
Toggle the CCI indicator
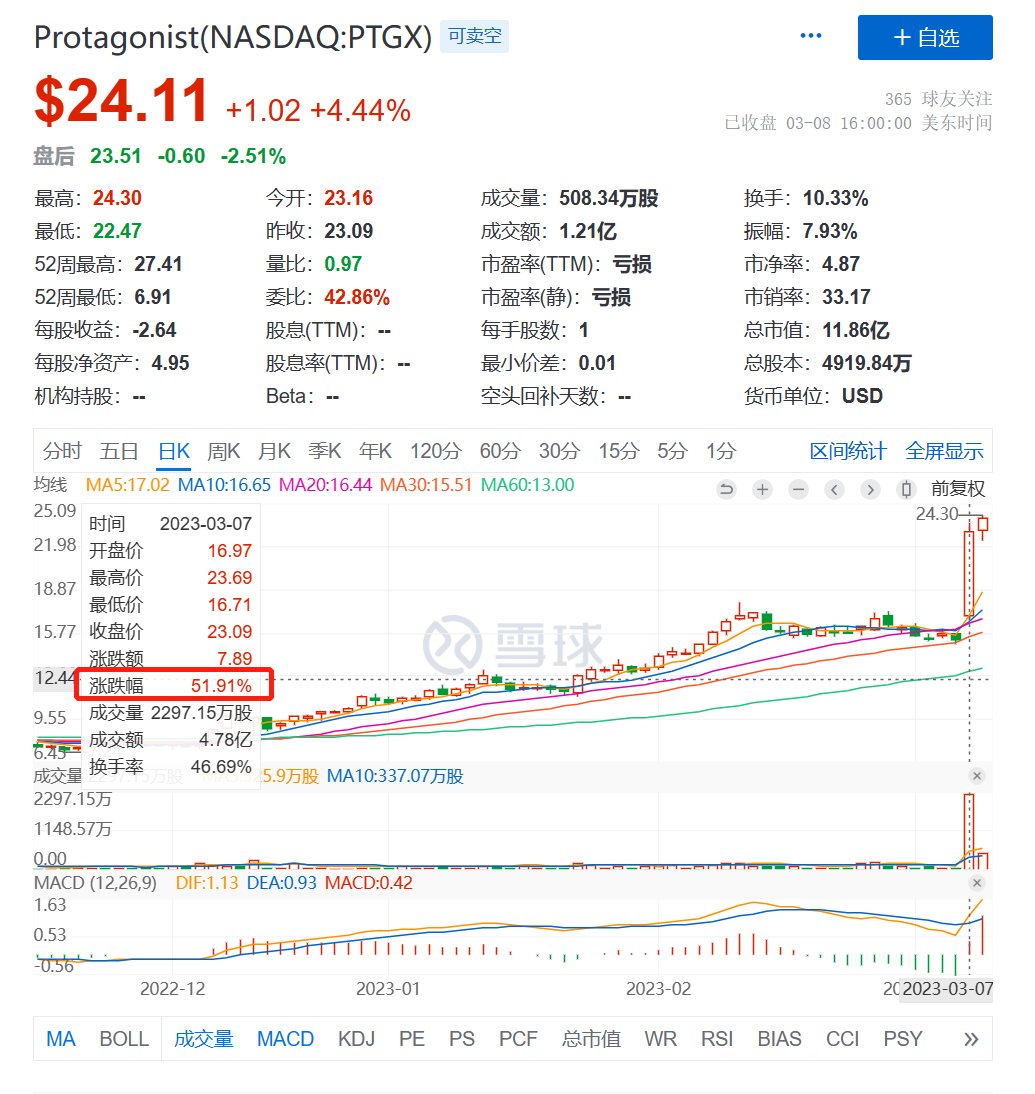point(842,1039)
